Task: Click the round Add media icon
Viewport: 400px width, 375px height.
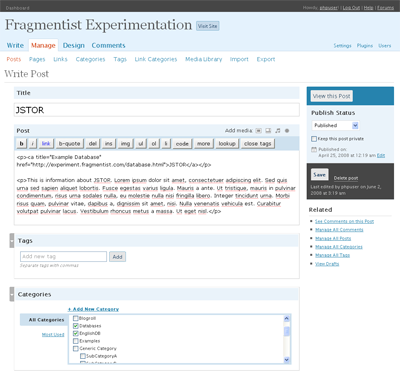Action: point(287,131)
